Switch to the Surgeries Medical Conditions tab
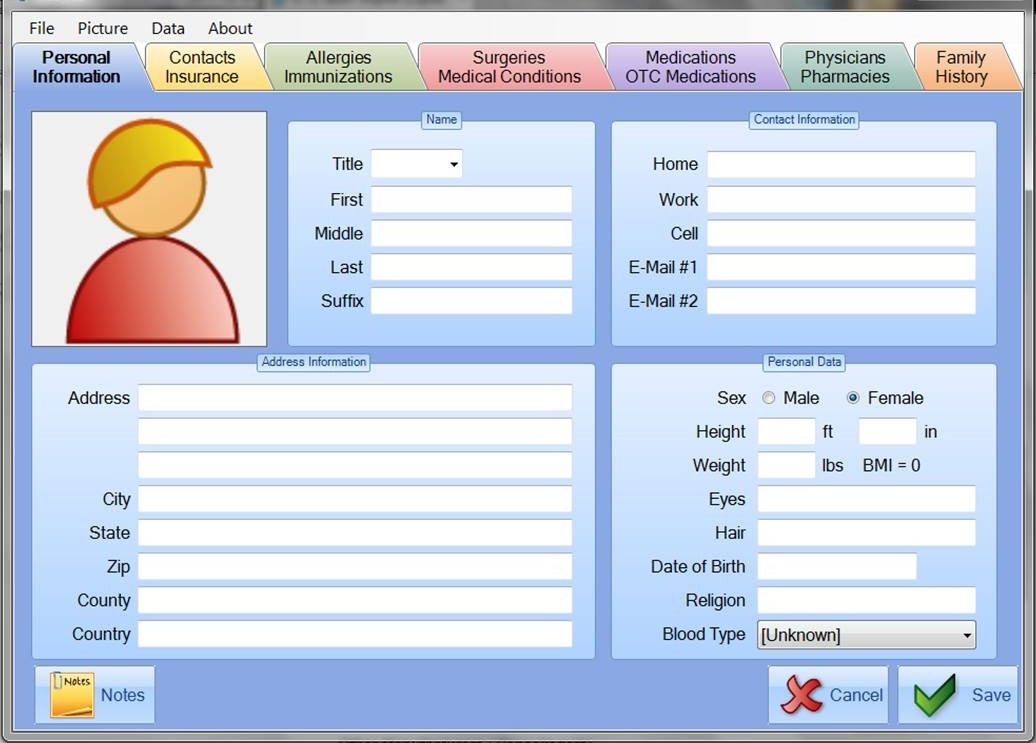This screenshot has width=1036, height=743. (510, 67)
